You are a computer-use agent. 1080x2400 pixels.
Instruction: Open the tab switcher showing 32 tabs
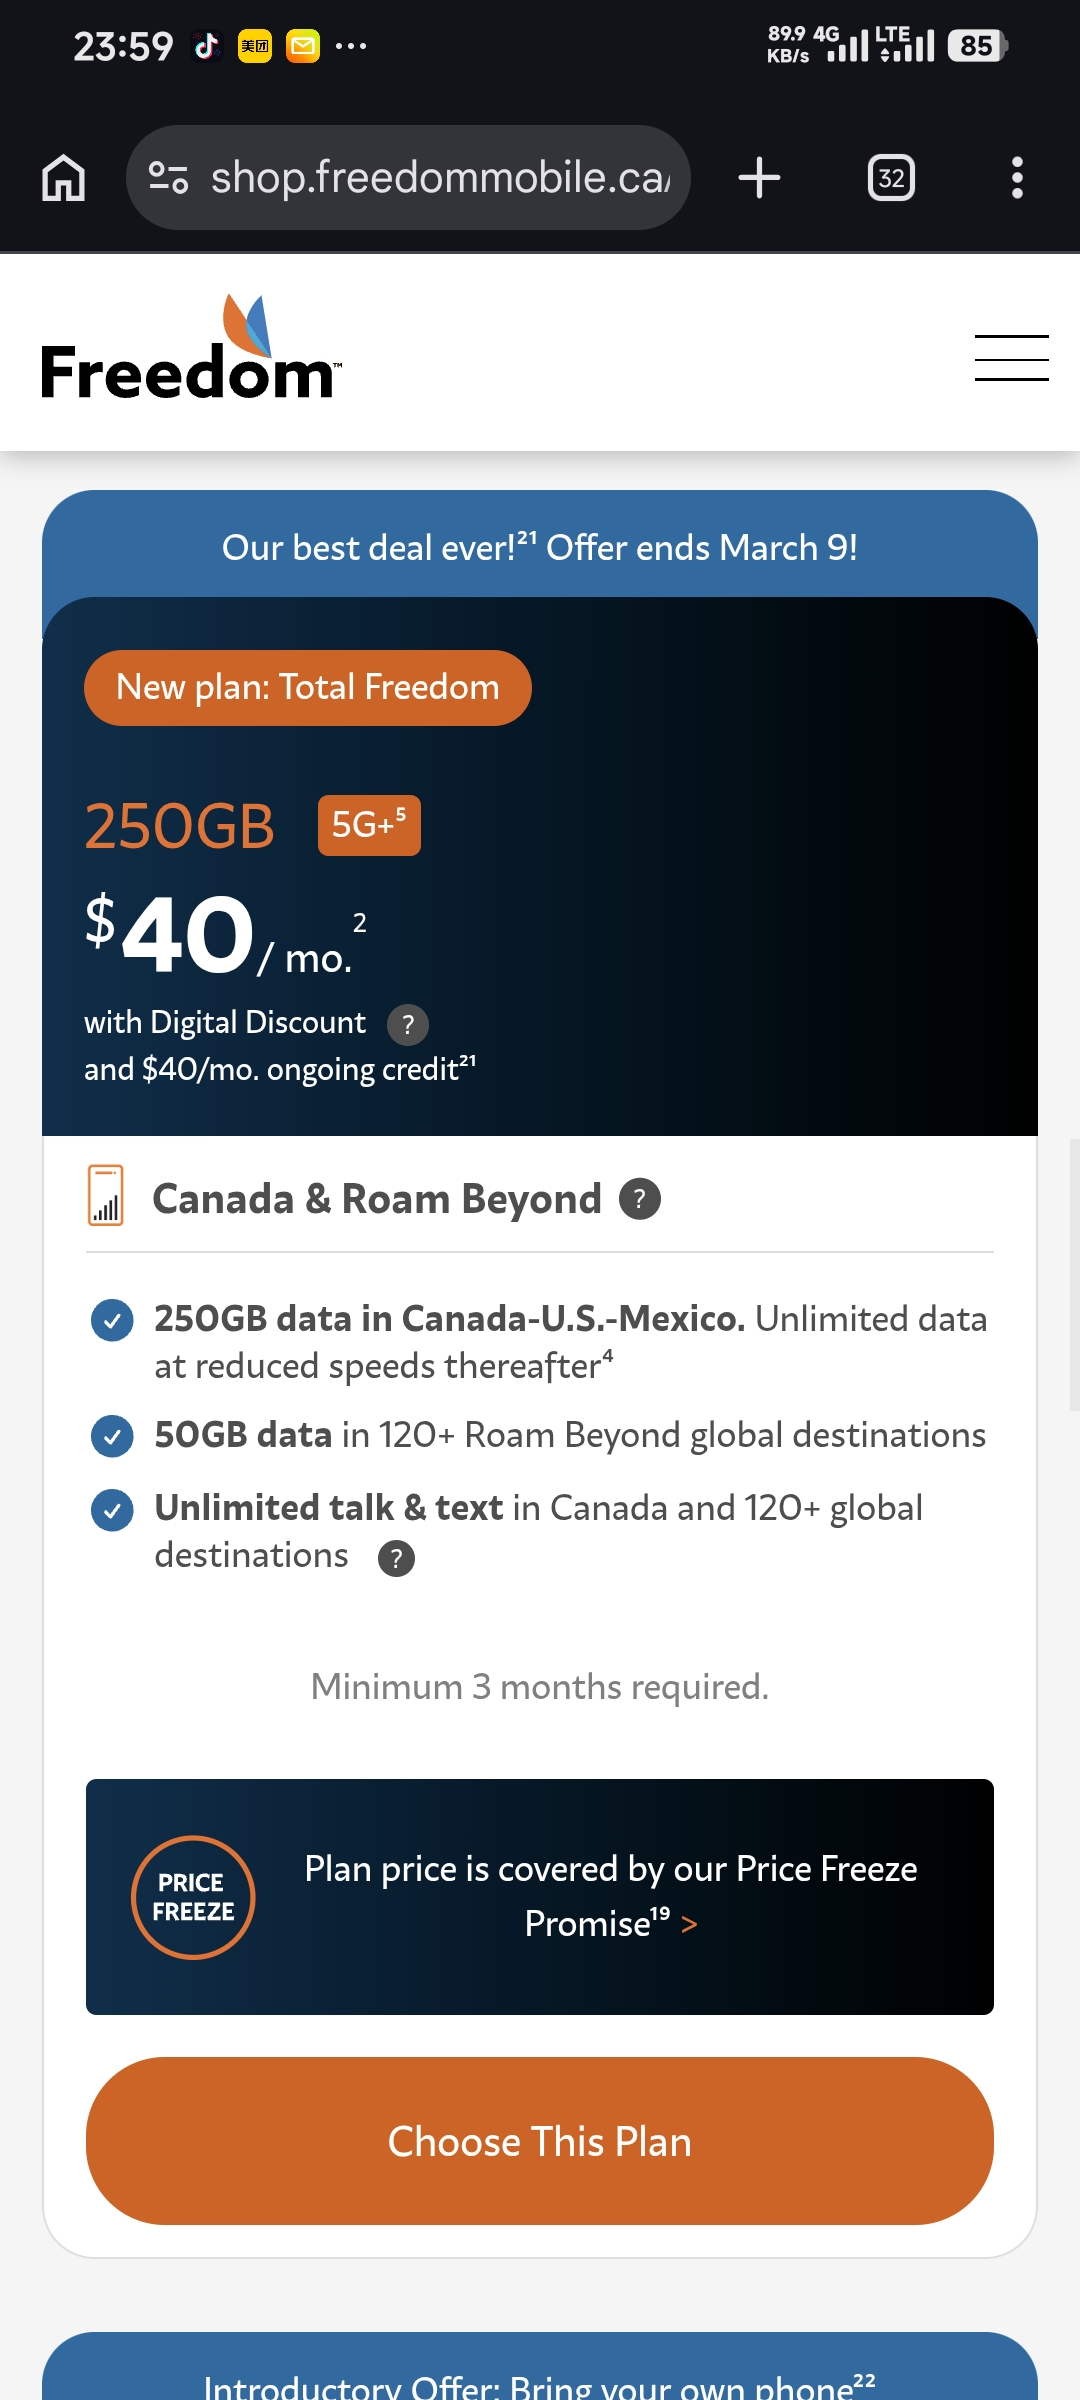pyautogui.click(x=890, y=178)
